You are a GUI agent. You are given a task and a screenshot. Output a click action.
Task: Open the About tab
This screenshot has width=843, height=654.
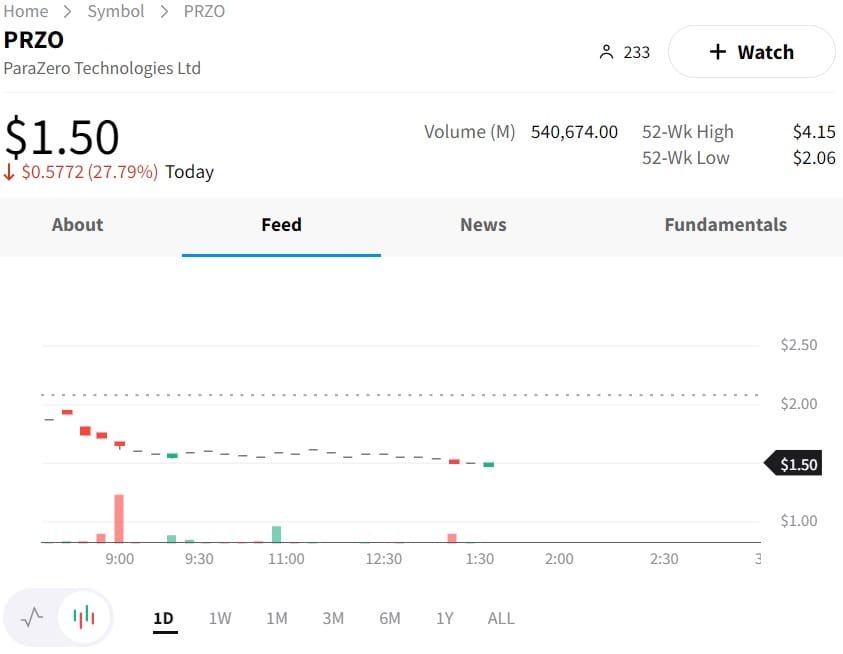(x=77, y=225)
